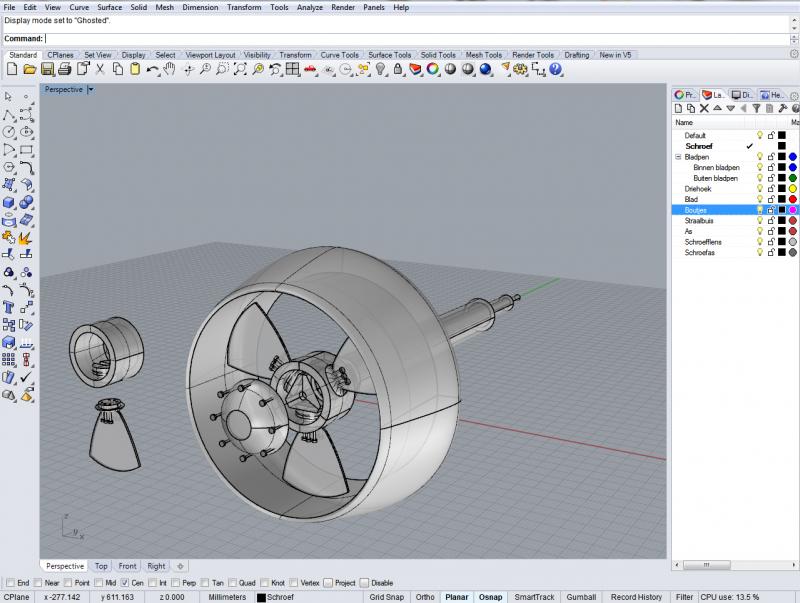Screen dimensions: 800x603
Task: Toggle visibility bulb of Driehoek layer
Action: (760, 189)
